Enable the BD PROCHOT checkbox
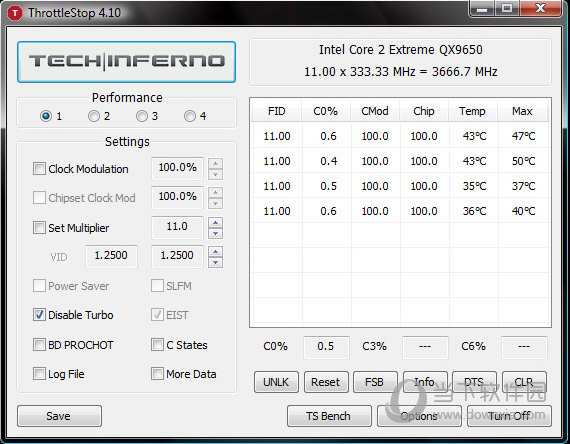 (39, 344)
